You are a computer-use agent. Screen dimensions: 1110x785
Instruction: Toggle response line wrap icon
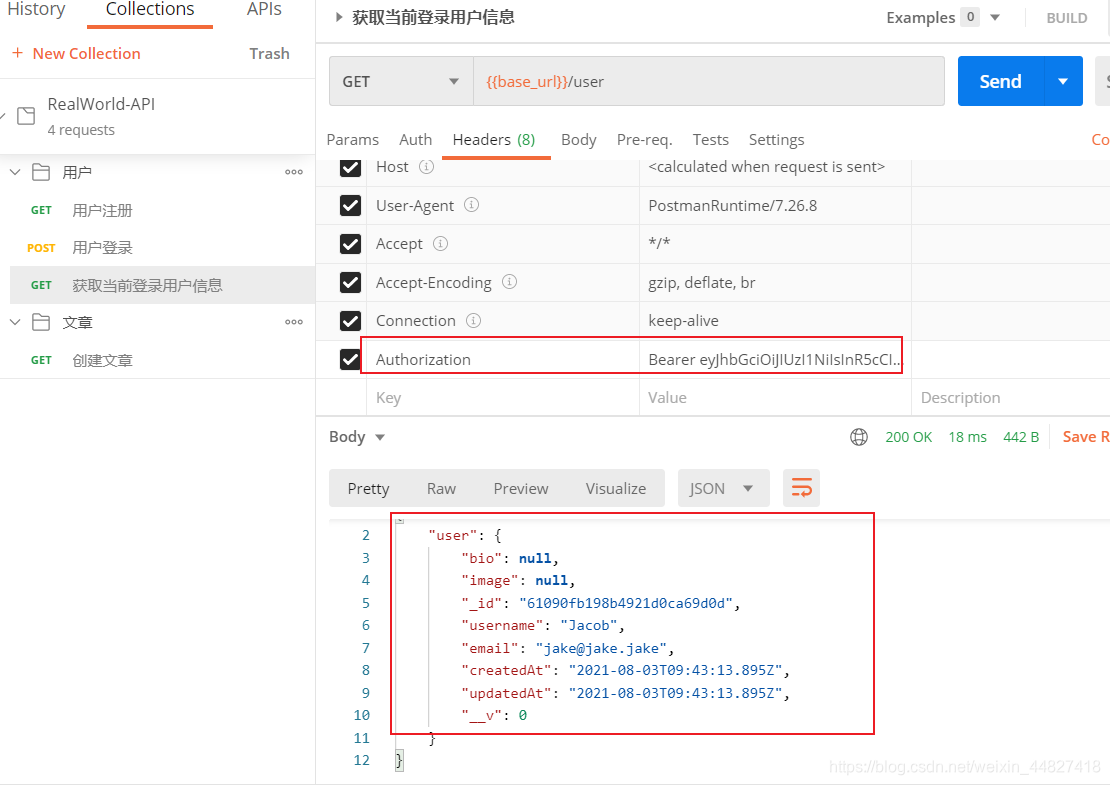[801, 488]
